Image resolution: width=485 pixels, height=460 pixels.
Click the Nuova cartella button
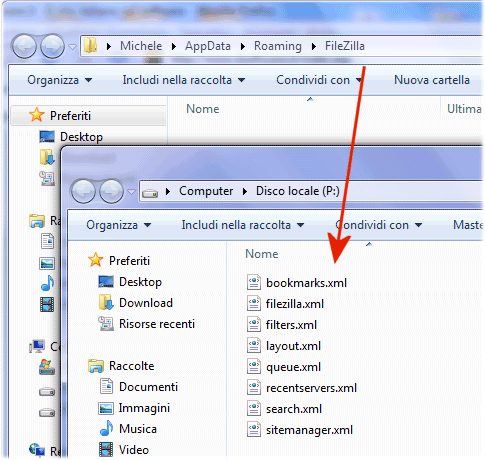(x=432, y=80)
